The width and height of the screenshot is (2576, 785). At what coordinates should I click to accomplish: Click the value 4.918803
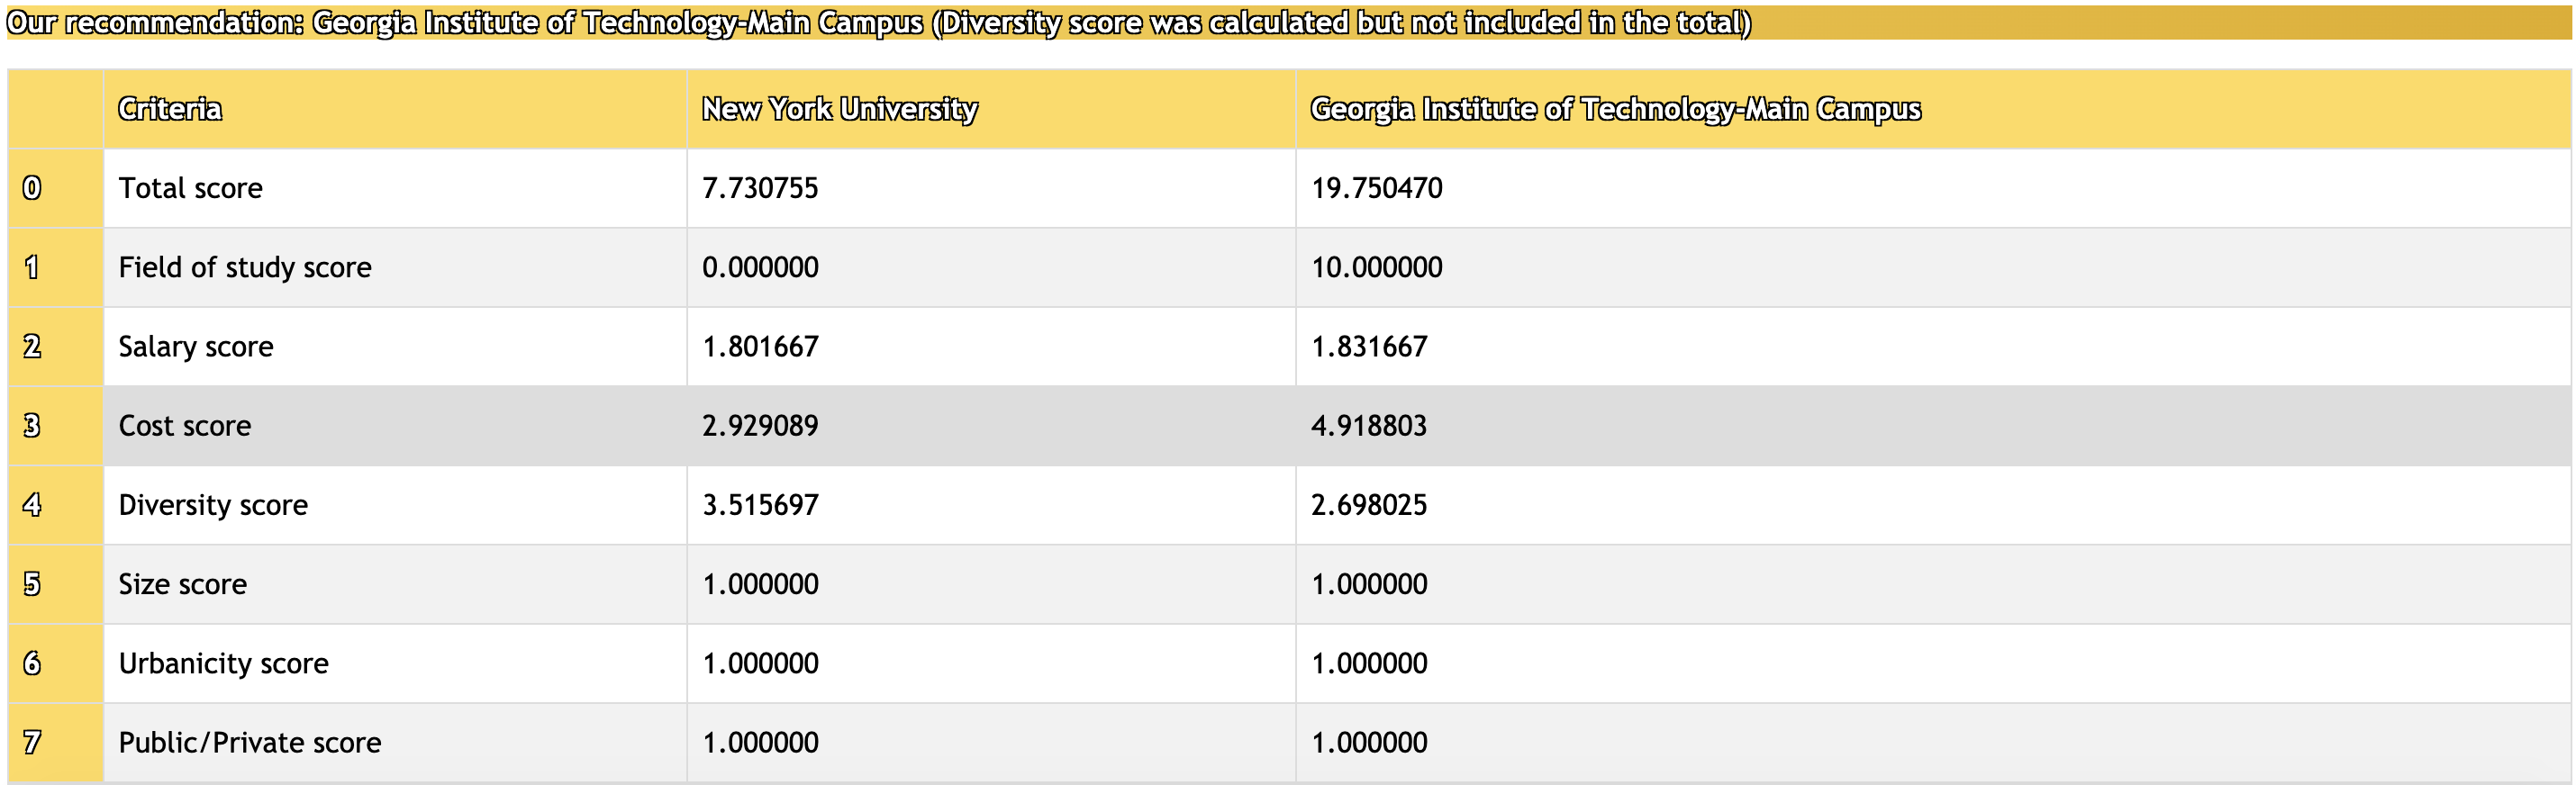pos(1369,426)
